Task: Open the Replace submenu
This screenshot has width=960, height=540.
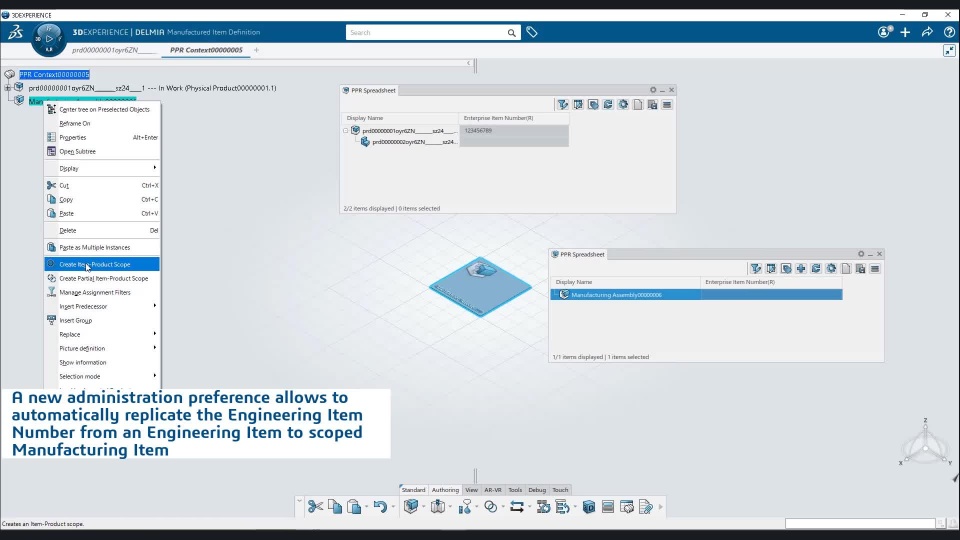Action: pos(102,335)
